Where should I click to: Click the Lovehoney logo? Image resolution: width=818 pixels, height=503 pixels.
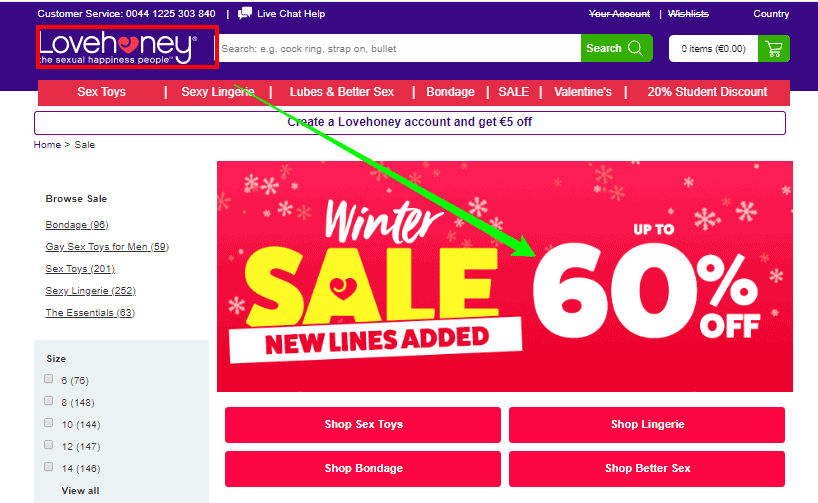coord(118,47)
